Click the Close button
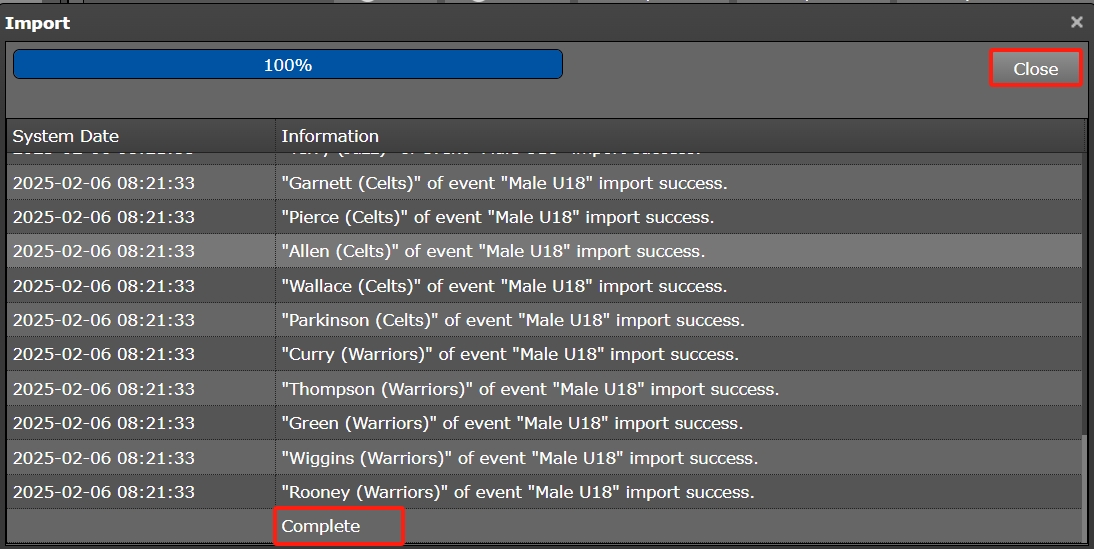 (1035, 69)
